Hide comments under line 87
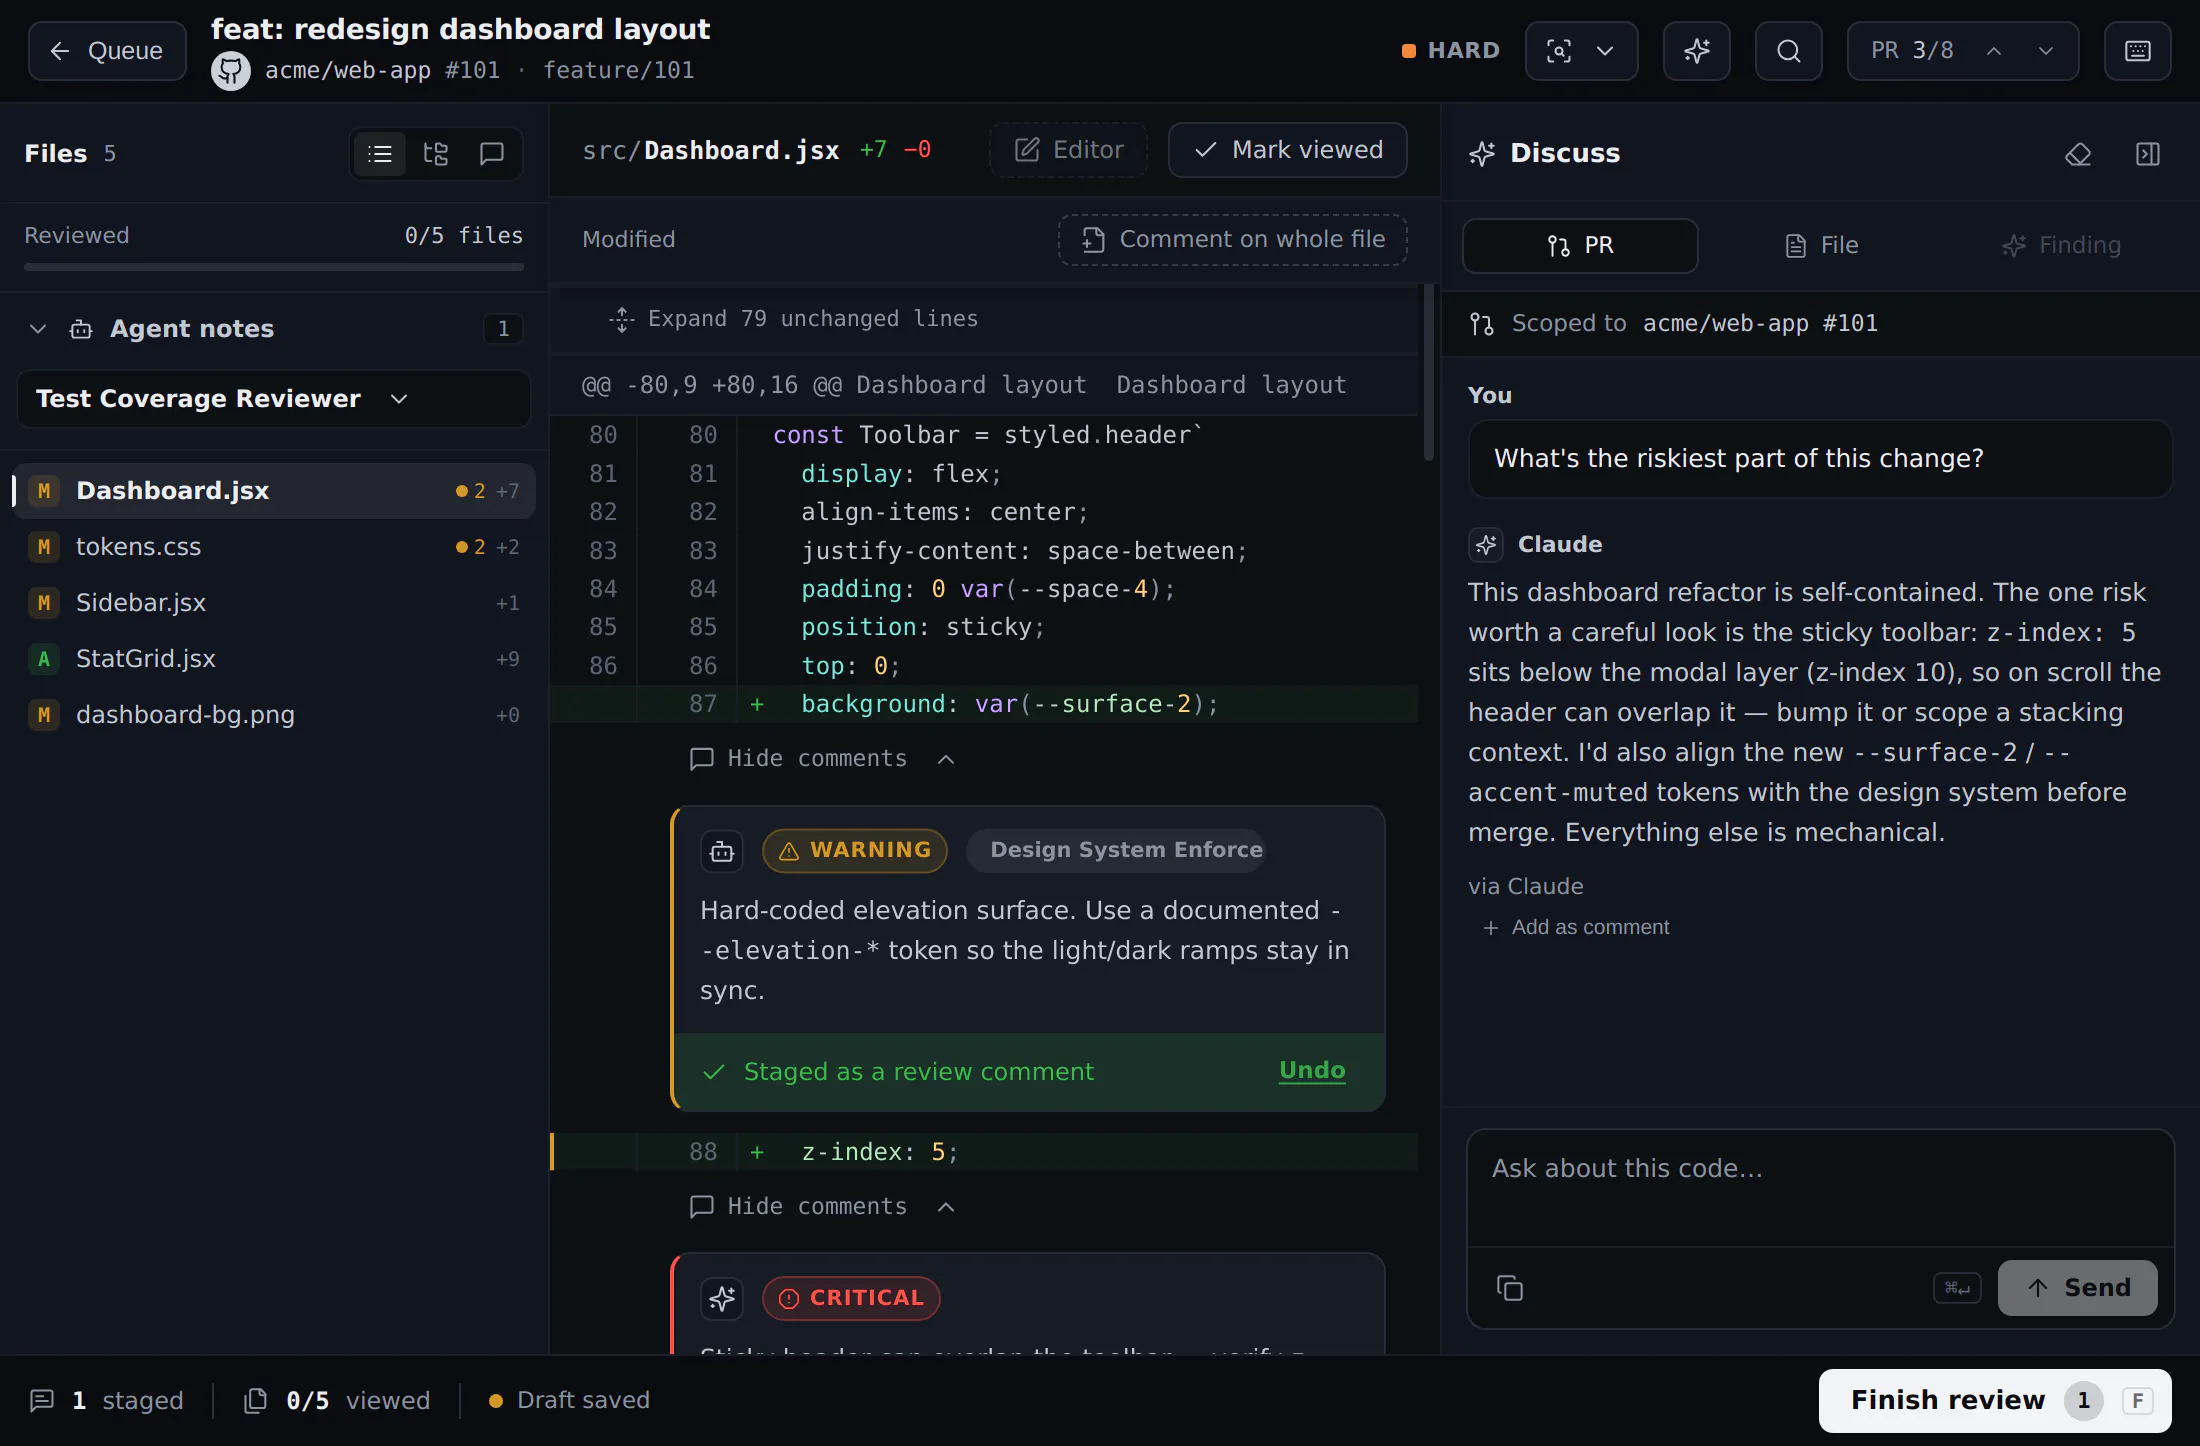The image size is (2200, 1446). [822, 759]
